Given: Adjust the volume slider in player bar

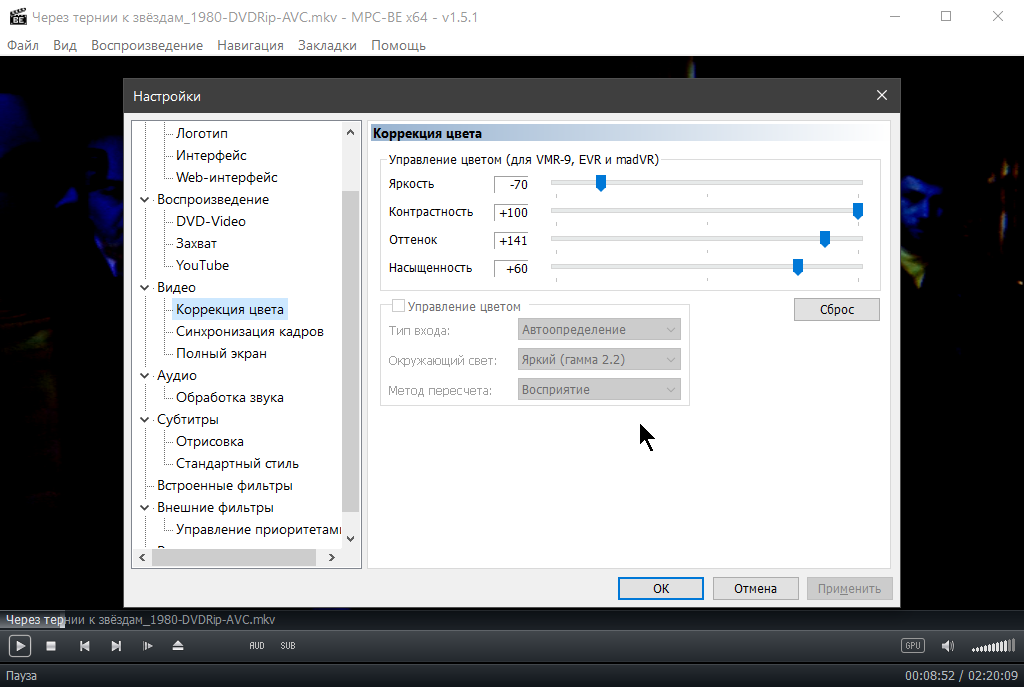Looking at the screenshot, I should [x=993, y=647].
